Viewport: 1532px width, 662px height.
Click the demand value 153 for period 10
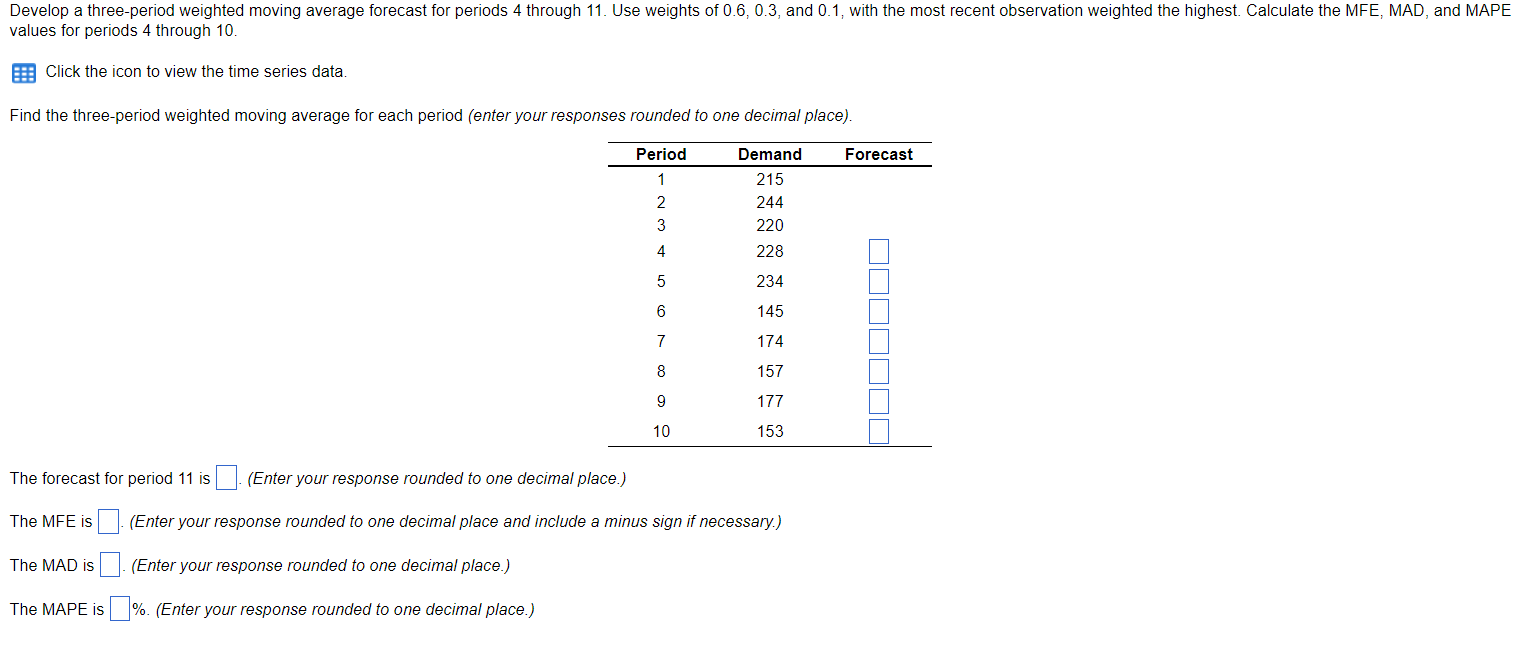(770, 431)
